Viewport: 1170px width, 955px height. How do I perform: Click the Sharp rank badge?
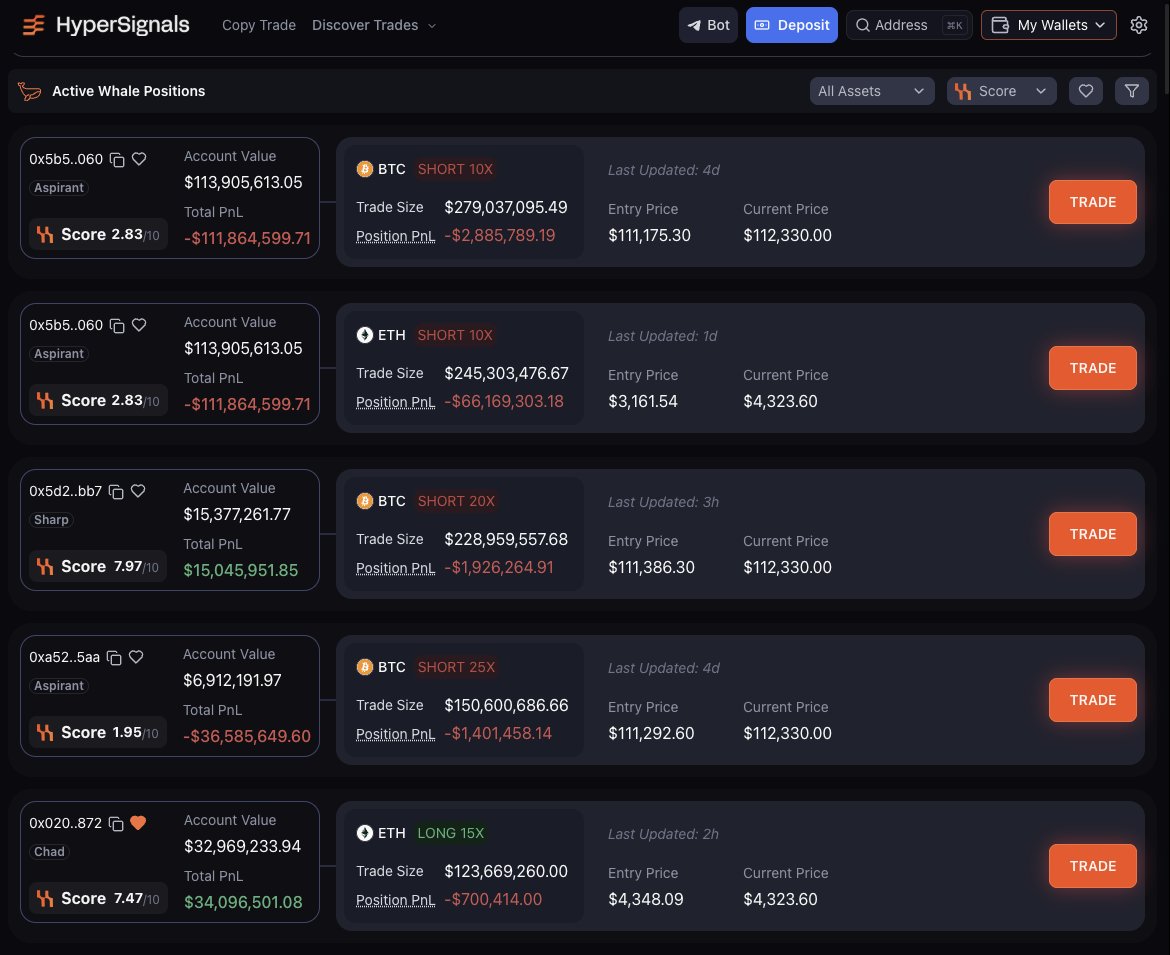pos(51,520)
